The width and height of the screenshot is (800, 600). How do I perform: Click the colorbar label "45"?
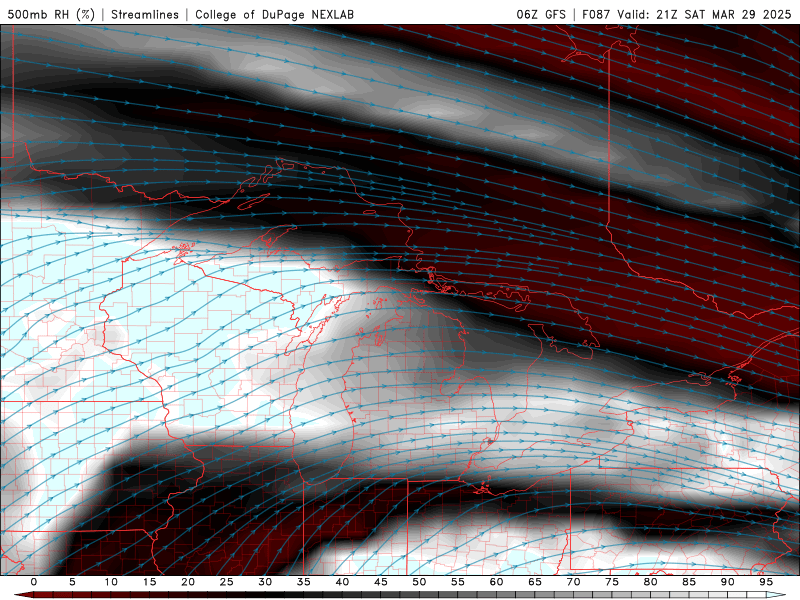[x=381, y=582]
